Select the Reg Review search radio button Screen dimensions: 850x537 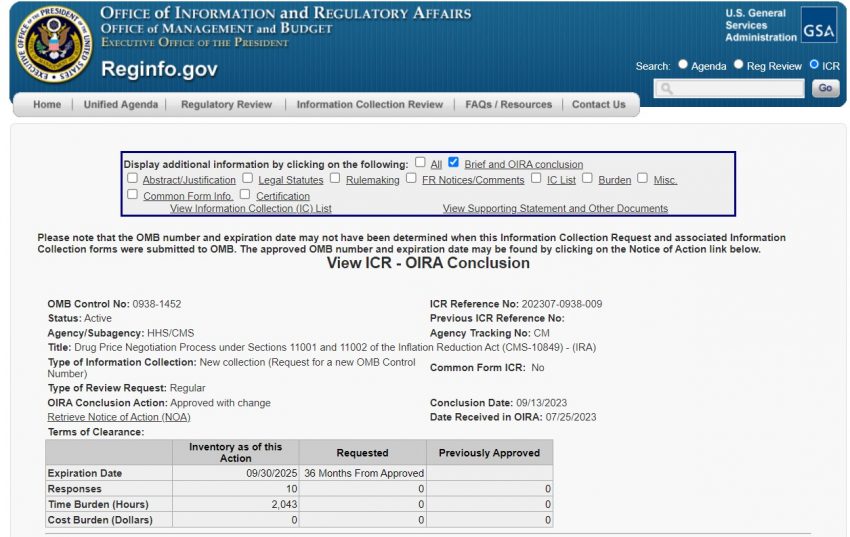pos(739,65)
